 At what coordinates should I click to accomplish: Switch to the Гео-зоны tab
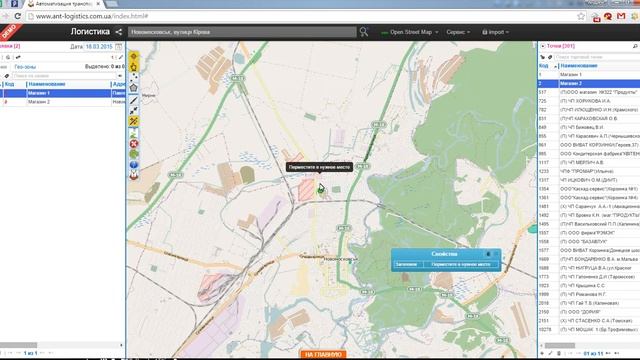pyautogui.click(x=25, y=67)
